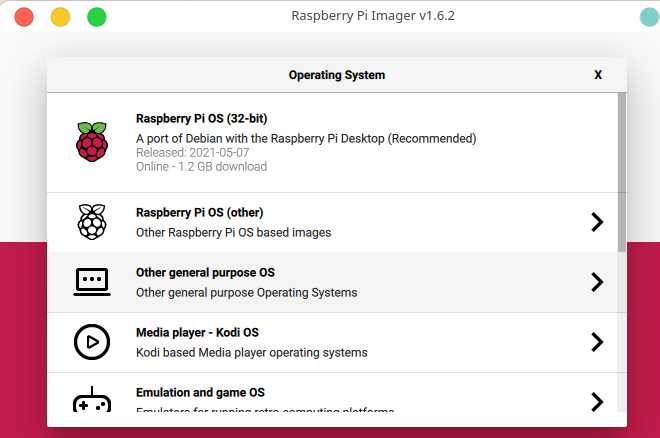Click the Raspberry Pi Imager v1.6.2 window title

coord(373,16)
